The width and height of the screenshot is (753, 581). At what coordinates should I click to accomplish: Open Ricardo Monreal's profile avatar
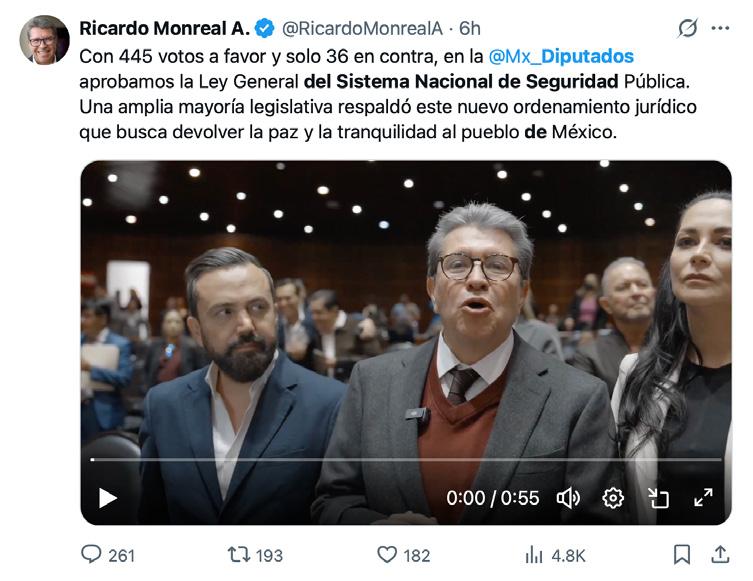pos(44,40)
